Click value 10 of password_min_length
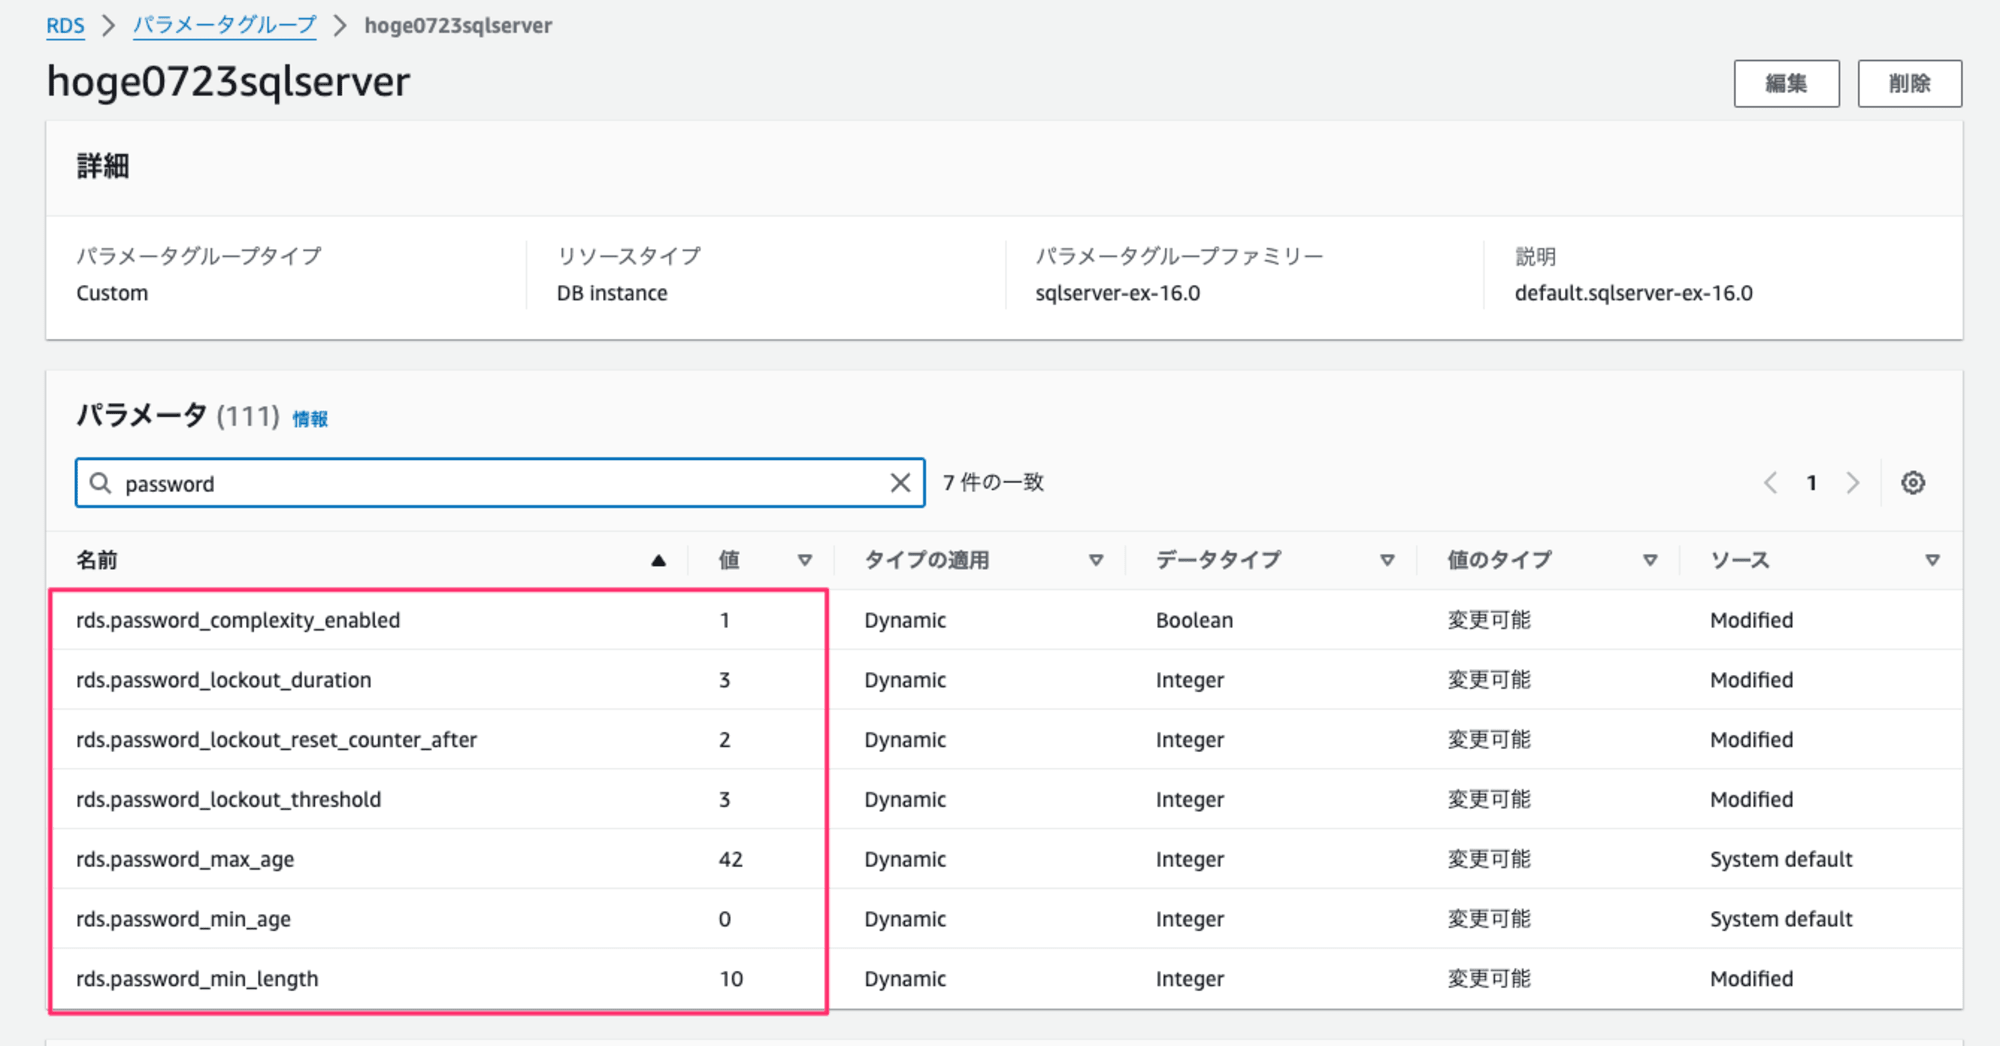The image size is (2000, 1046). coord(731,979)
